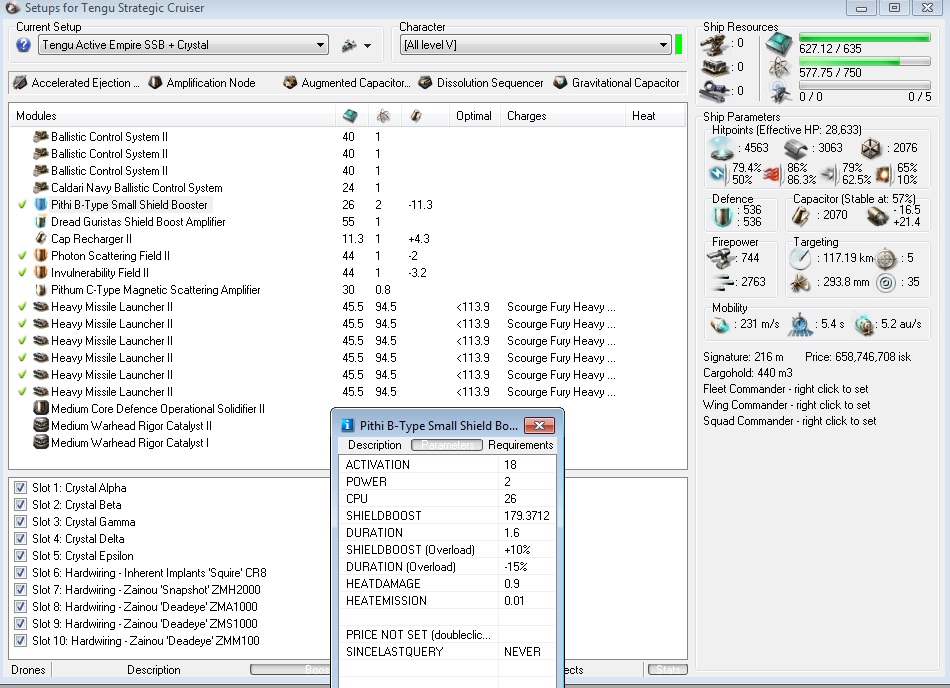Toggle active checkmark on Invulnerability Field II

pos(22,273)
